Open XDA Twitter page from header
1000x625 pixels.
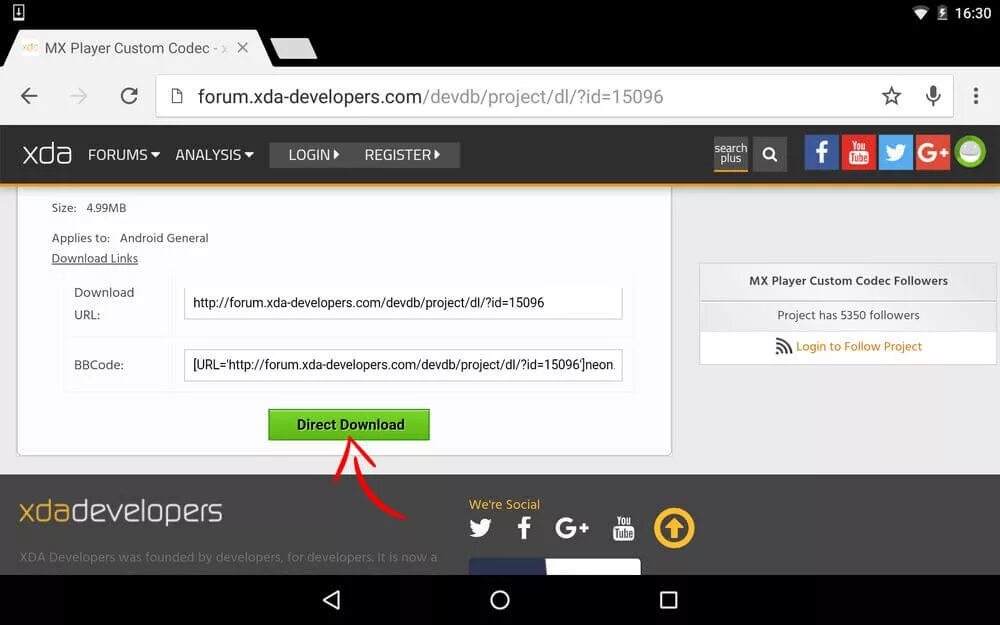[895, 152]
